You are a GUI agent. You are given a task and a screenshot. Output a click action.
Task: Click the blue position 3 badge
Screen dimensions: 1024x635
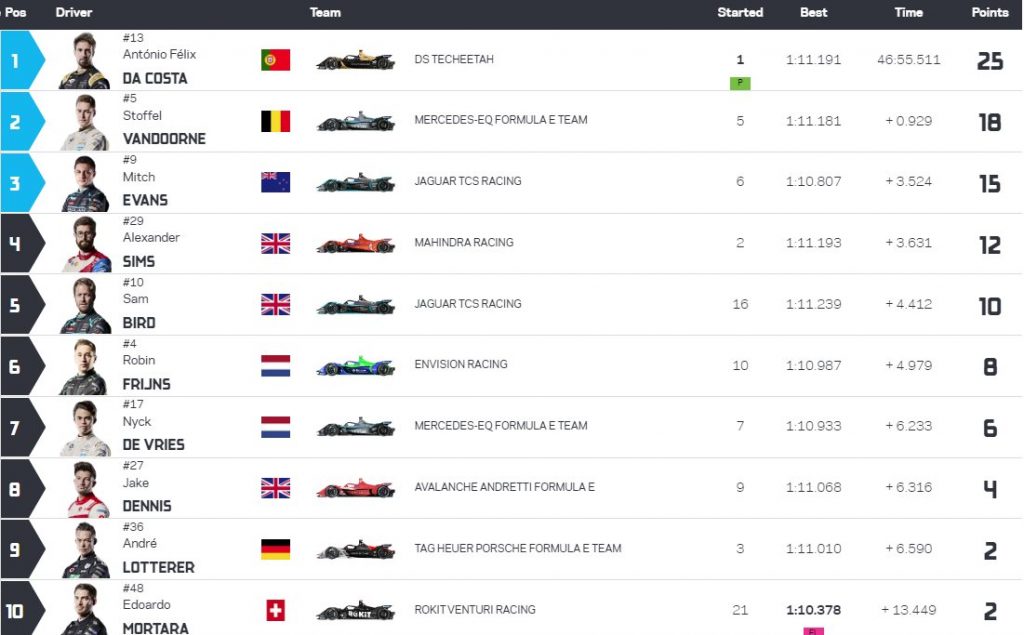pos(22,183)
